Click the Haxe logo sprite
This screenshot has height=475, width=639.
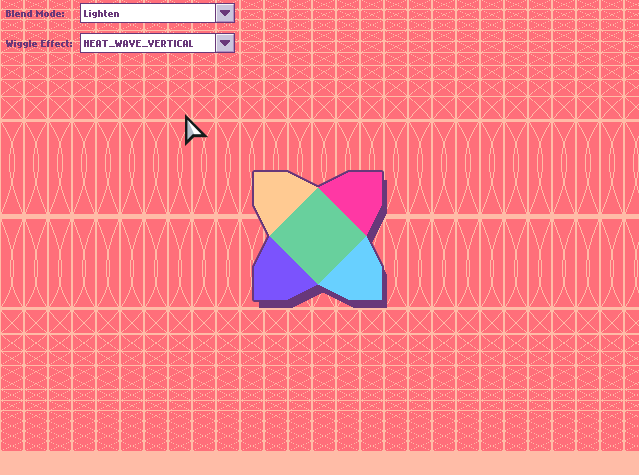[319, 238]
